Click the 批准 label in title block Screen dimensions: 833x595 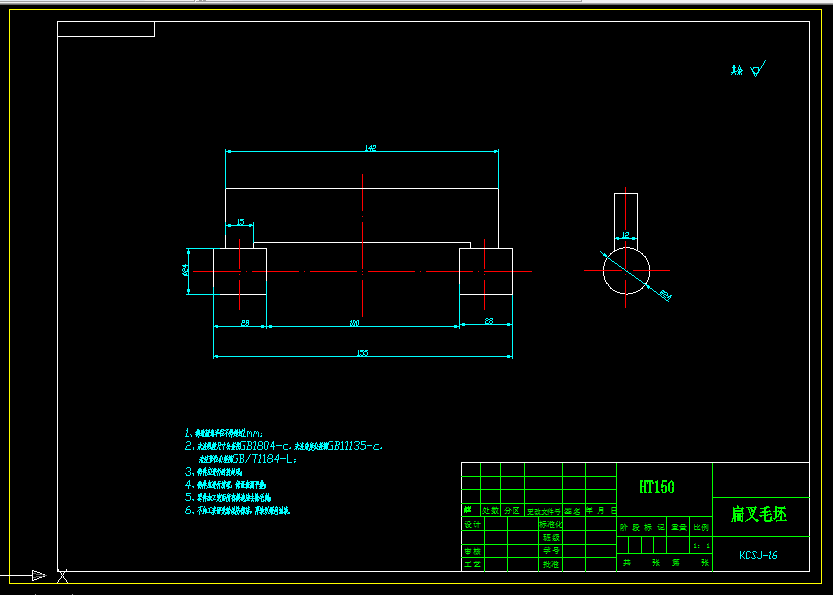click(x=551, y=564)
